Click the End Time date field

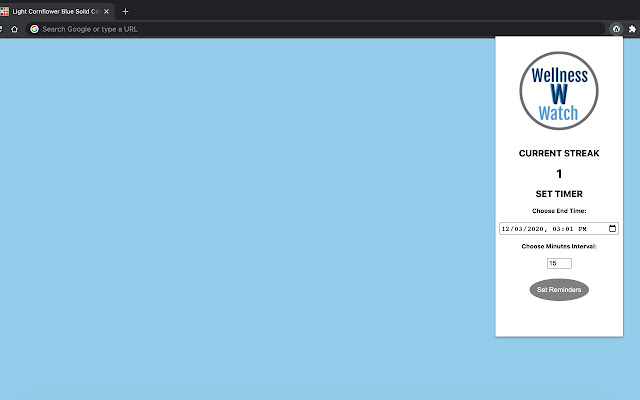[558, 229]
